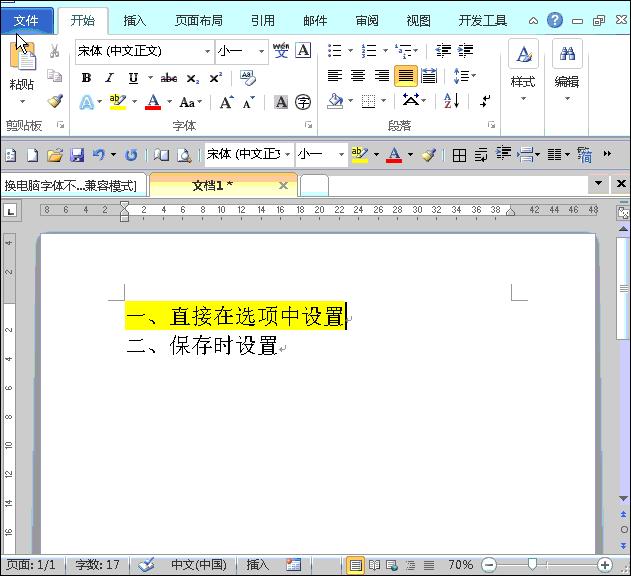The image size is (631, 576).
Task: Open the 邮件 ribbon tab
Action: (x=315, y=20)
